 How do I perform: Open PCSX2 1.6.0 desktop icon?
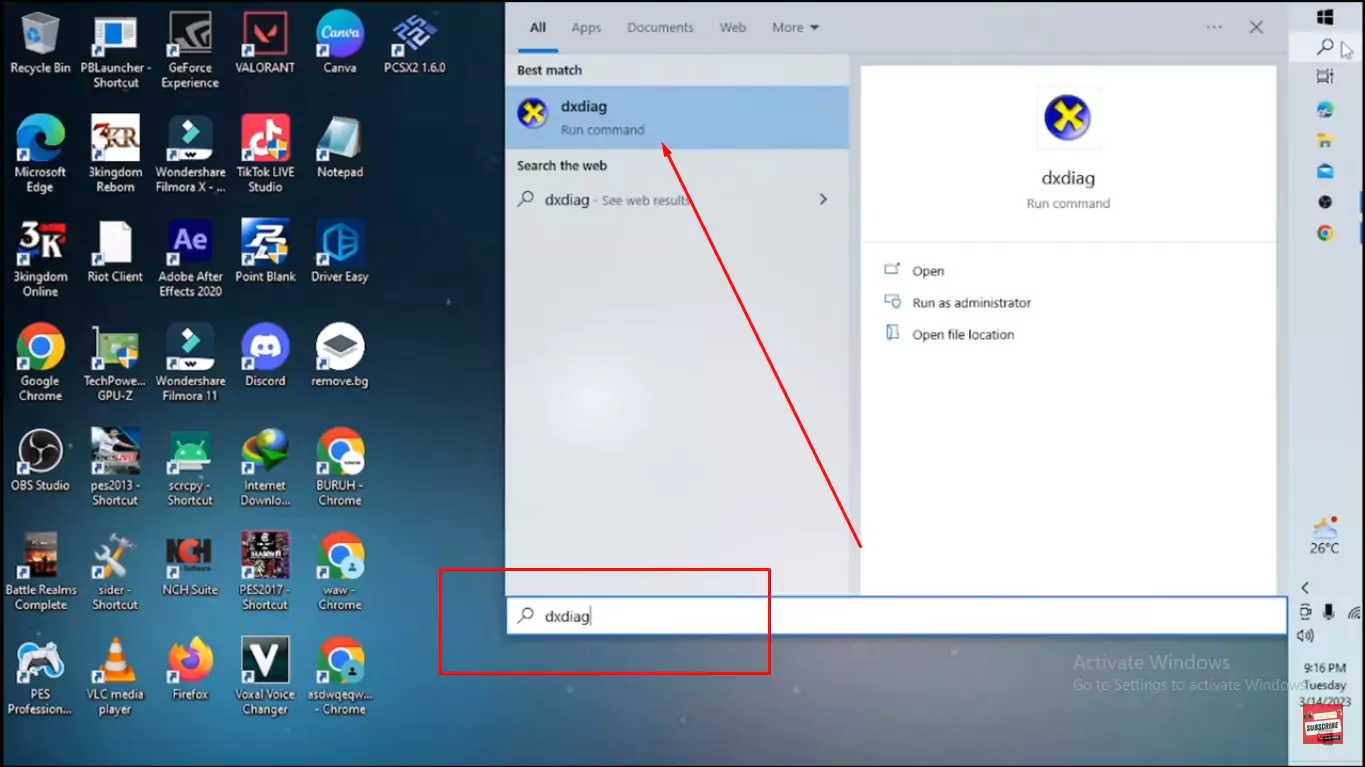pos(414,43)
